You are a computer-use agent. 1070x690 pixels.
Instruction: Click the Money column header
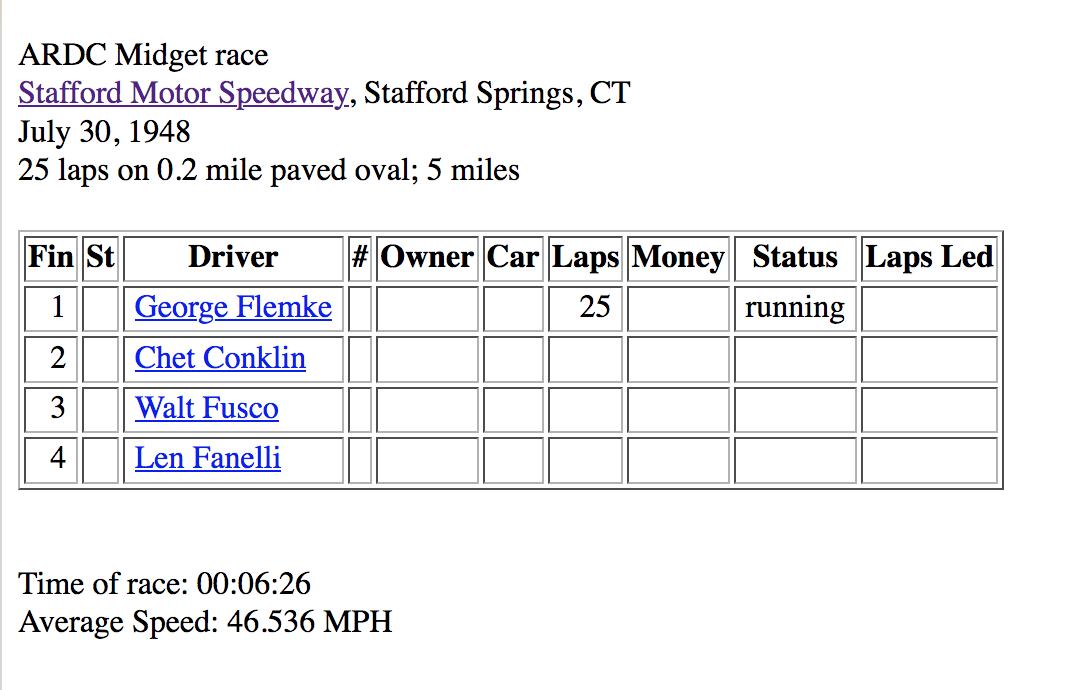[678, 258]
